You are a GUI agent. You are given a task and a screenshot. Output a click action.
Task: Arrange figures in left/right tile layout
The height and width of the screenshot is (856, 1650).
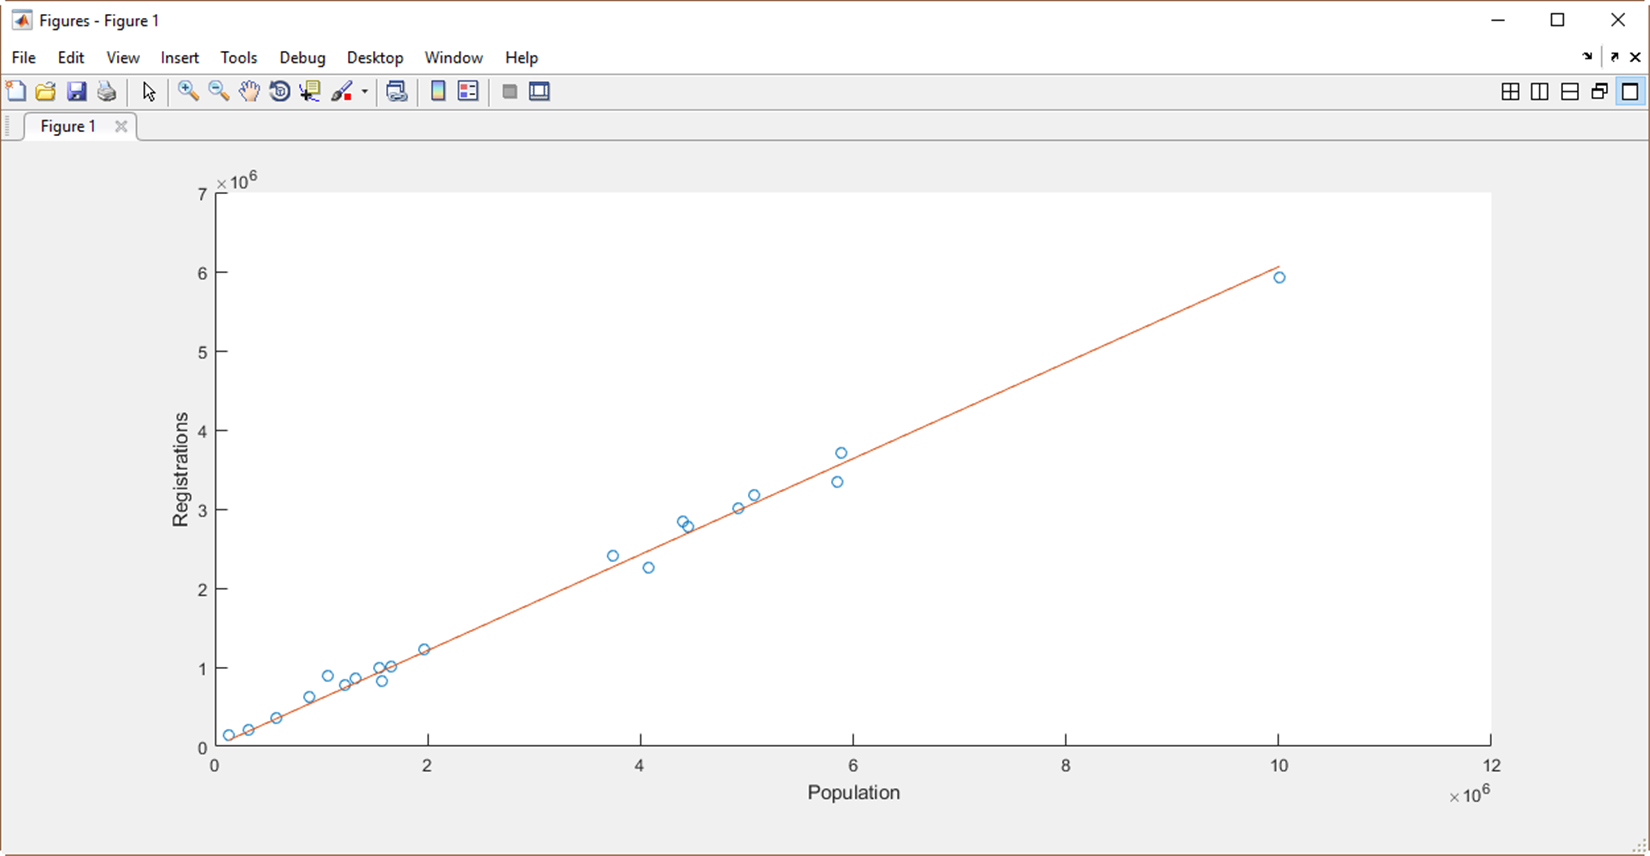click(1540, 92)
